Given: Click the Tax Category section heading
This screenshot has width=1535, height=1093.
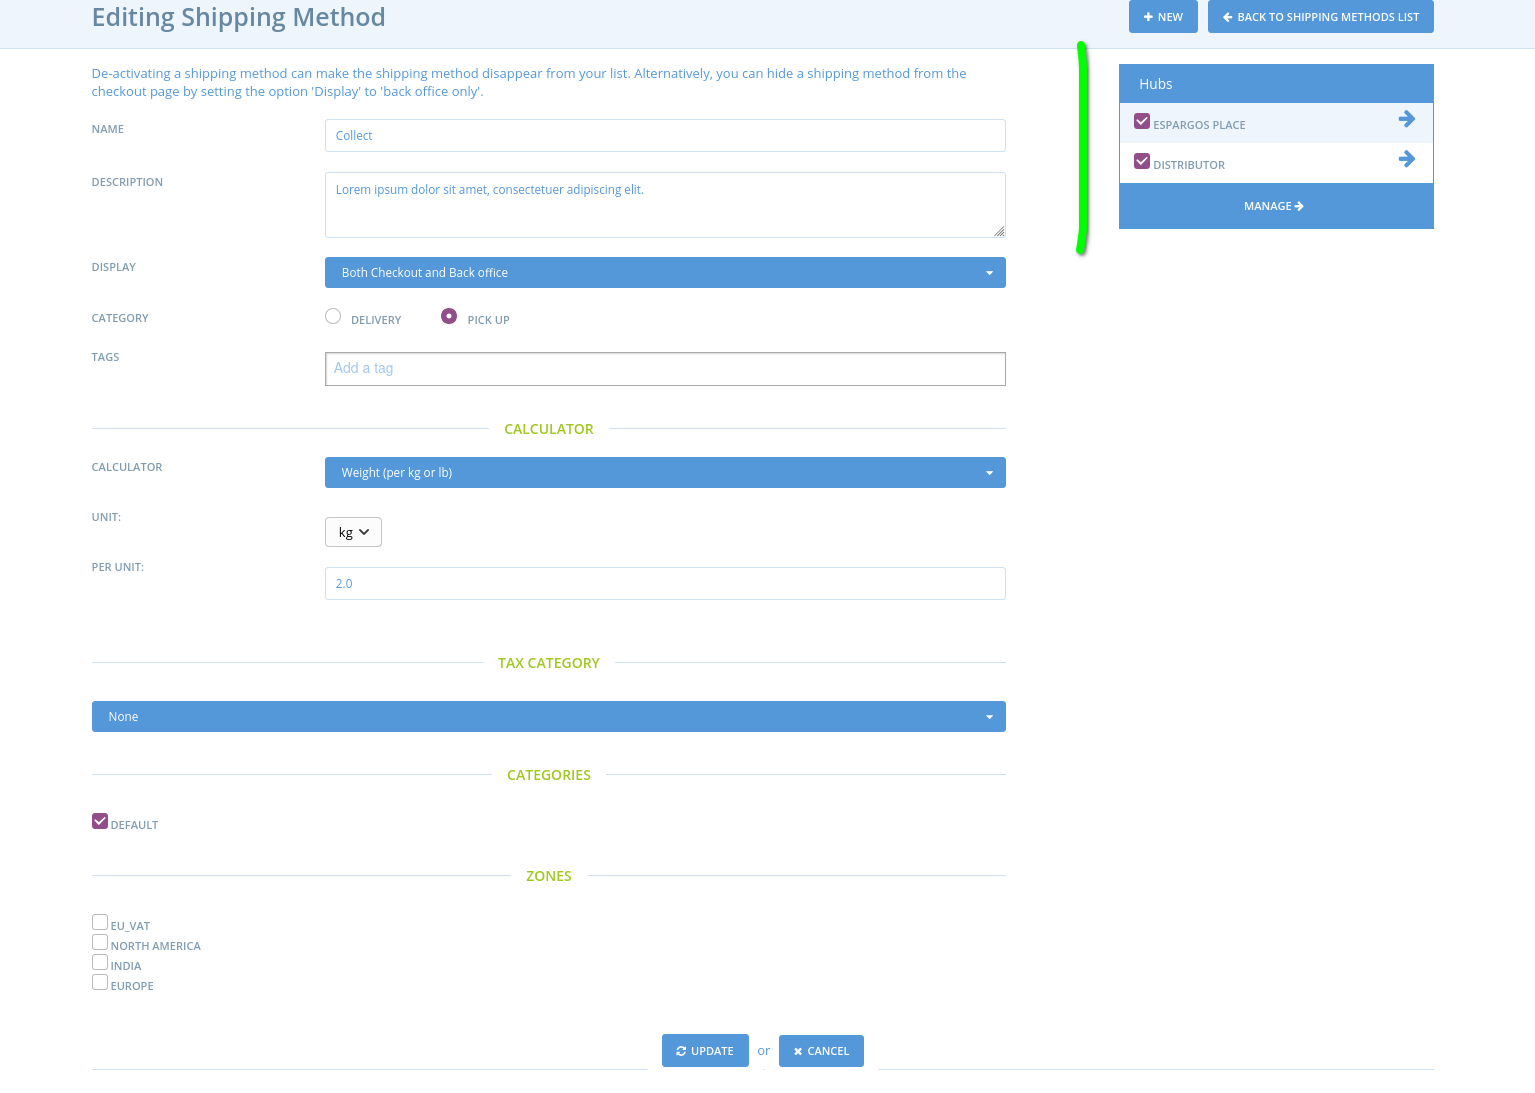Looking at the screenshot, I should click(x=549, y=663).
